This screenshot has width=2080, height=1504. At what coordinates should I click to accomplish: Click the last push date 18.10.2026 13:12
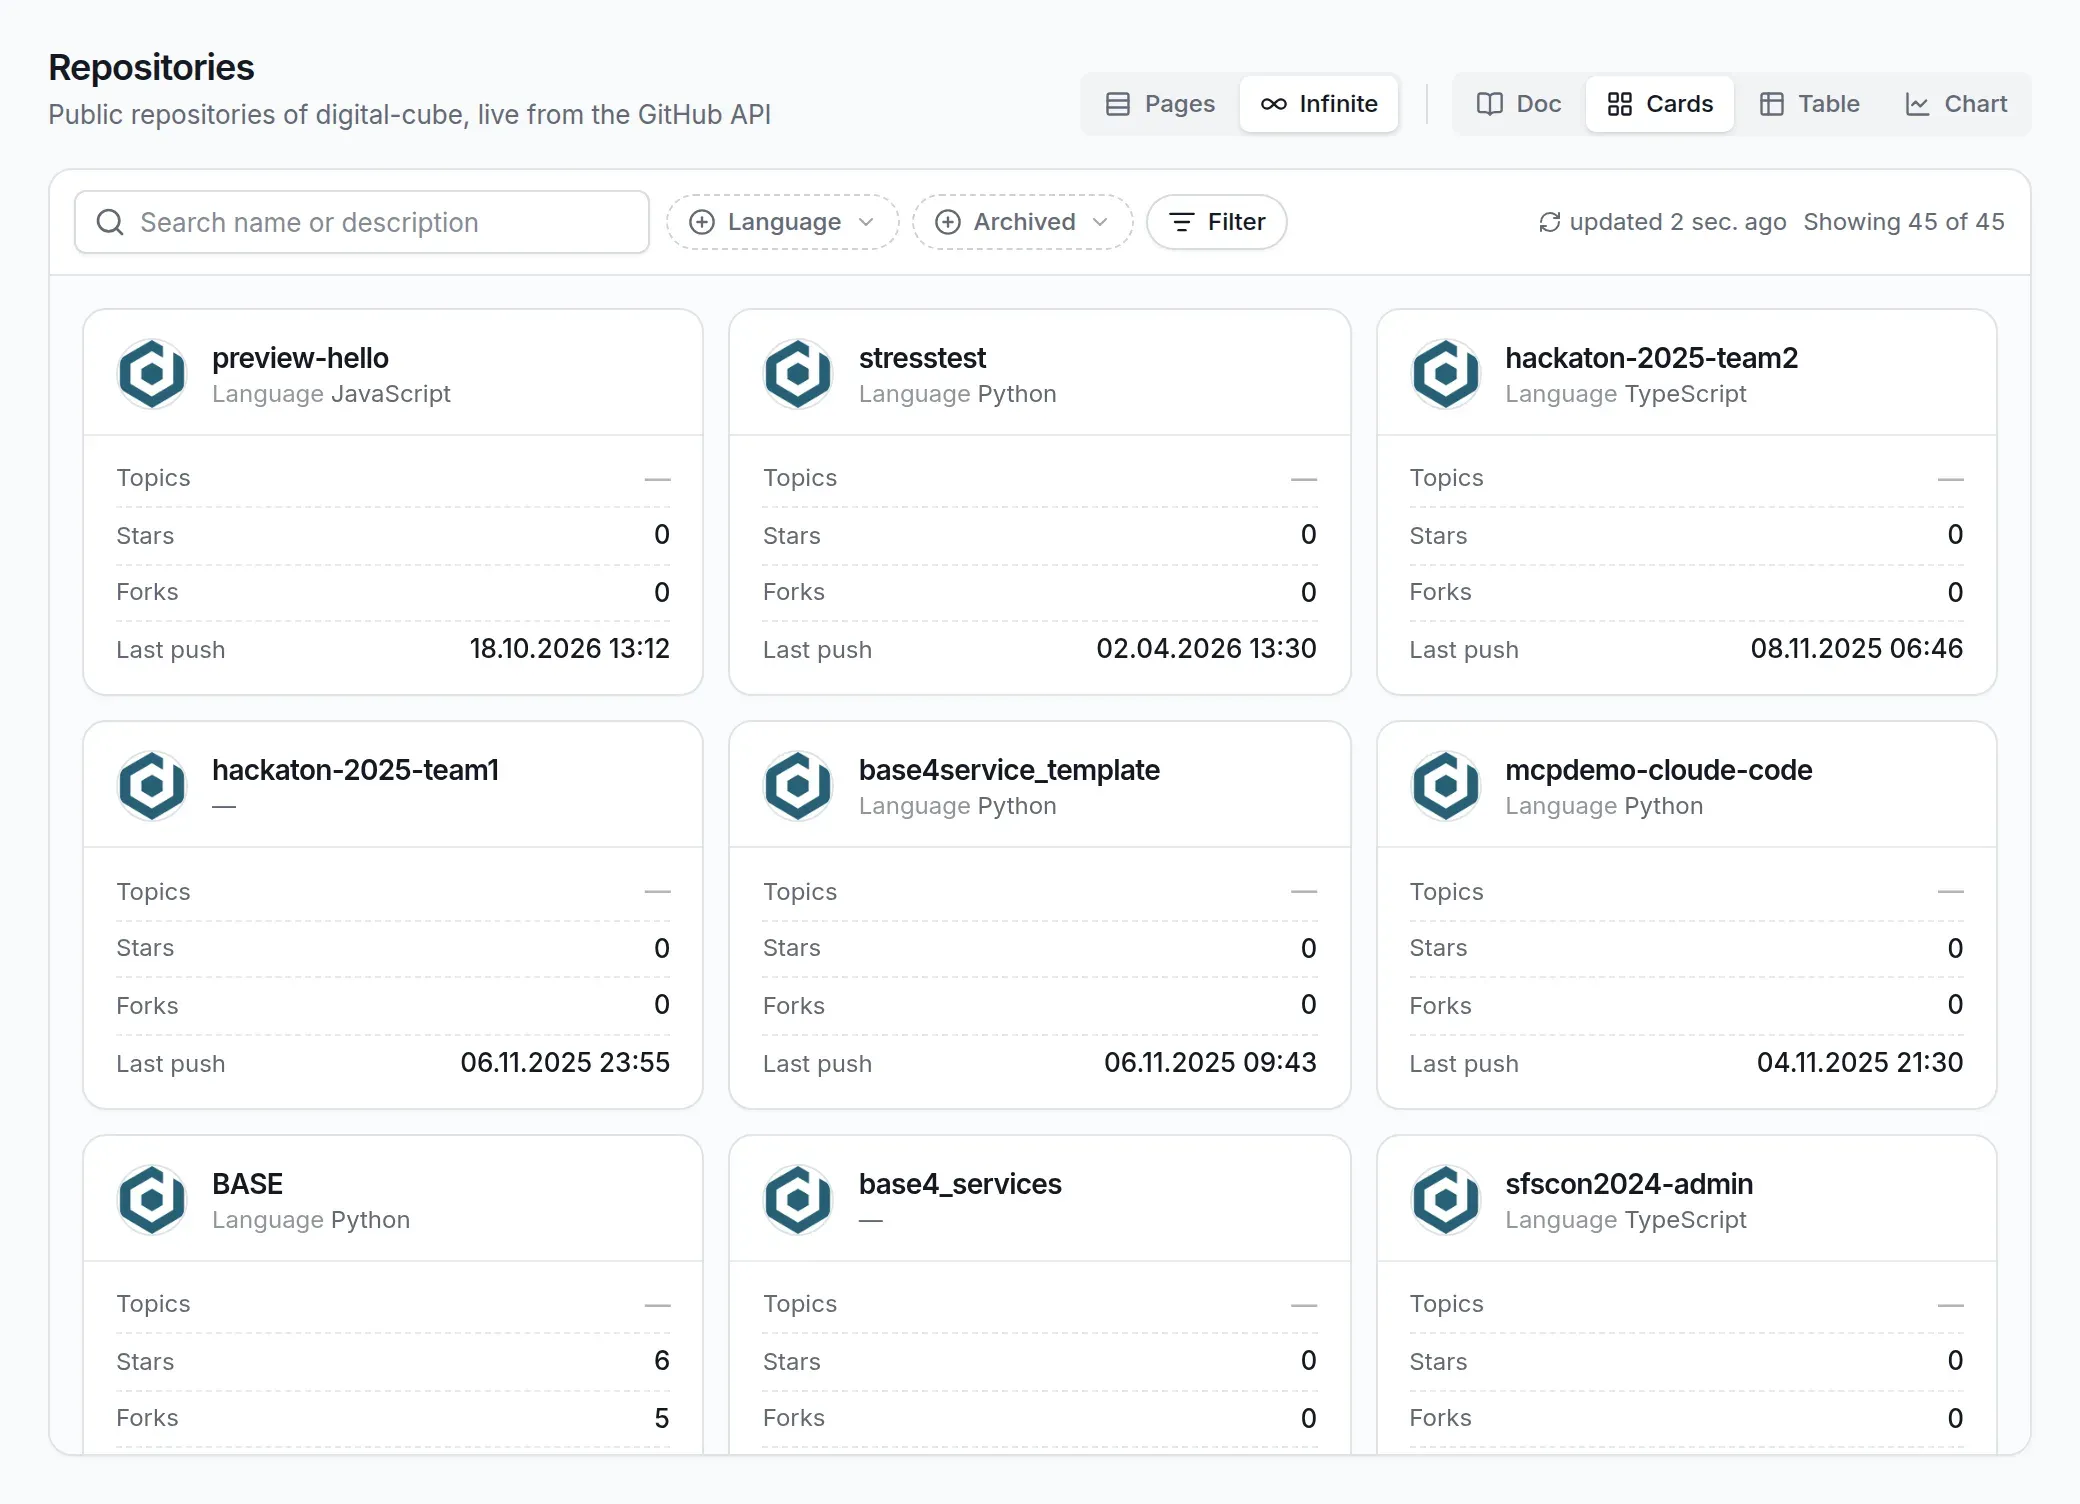pos(569,649)
